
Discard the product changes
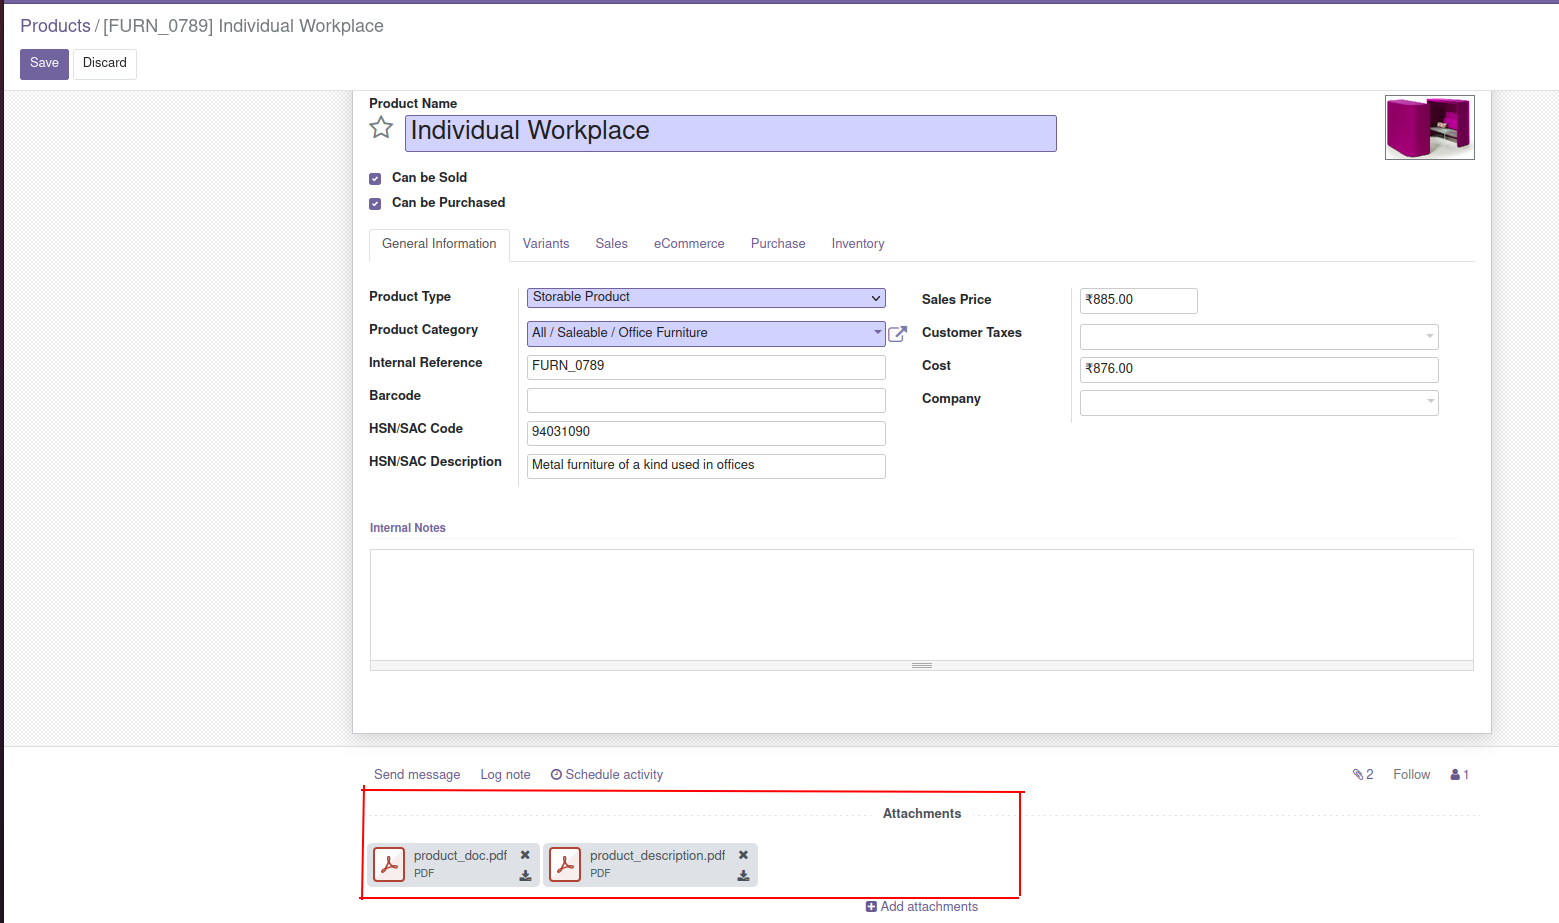105,63
